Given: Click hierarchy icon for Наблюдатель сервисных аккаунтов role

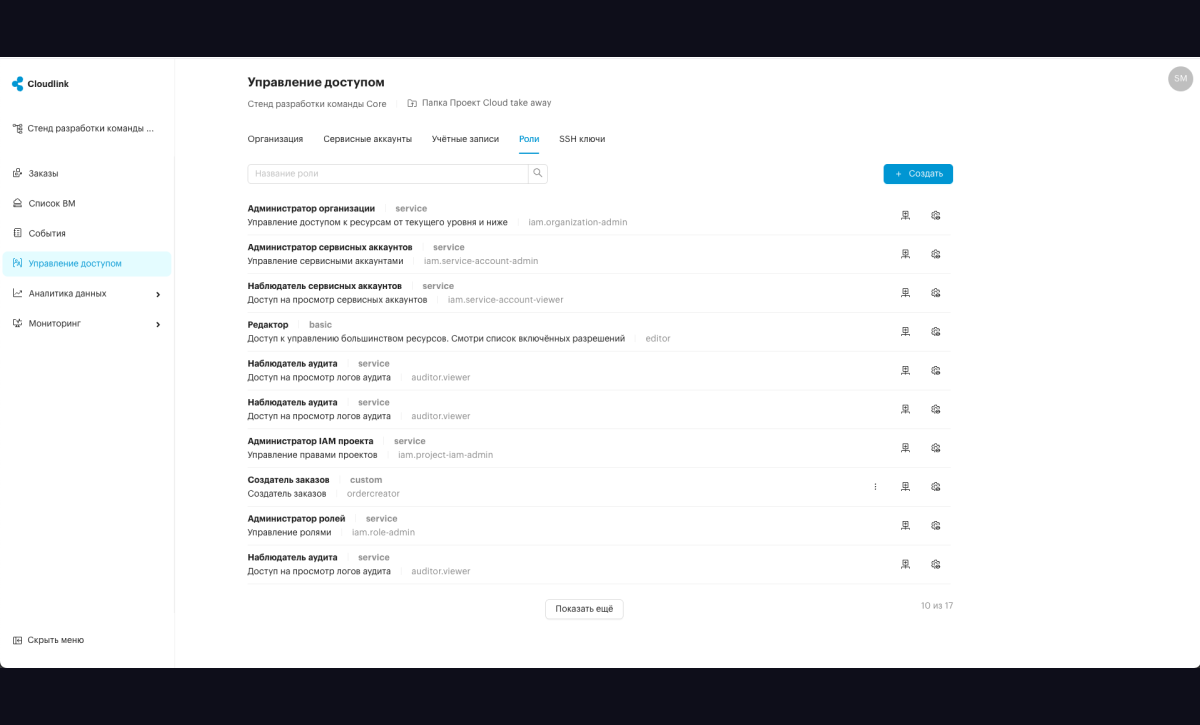Looking at the screenshot, I should [x=905, y=293].
